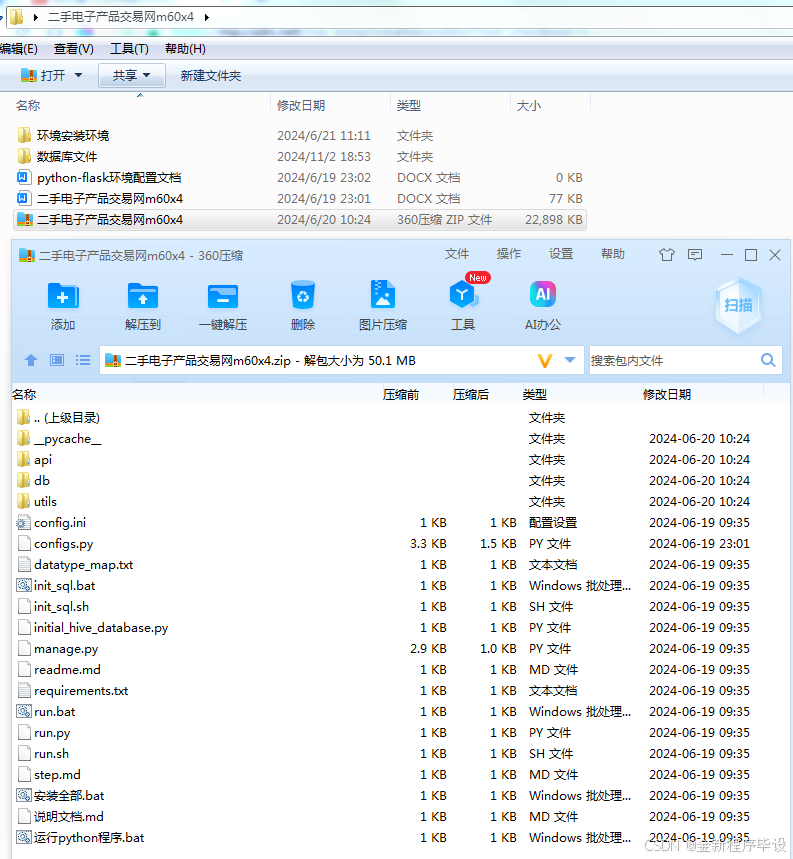Screen dimensions: 793x859
Task: Open the 查看(V) menu in Explorer
Action: coord(74,49)
